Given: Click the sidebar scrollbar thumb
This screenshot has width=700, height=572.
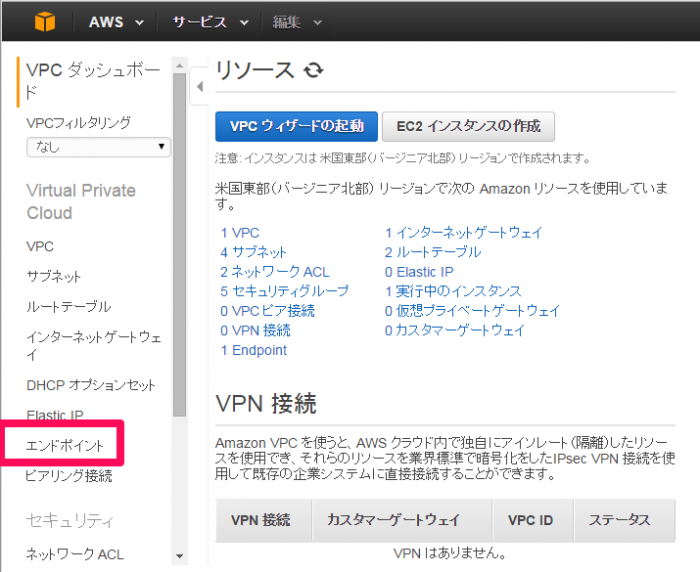Looking at the screenshot, I should tap(179, 245).
